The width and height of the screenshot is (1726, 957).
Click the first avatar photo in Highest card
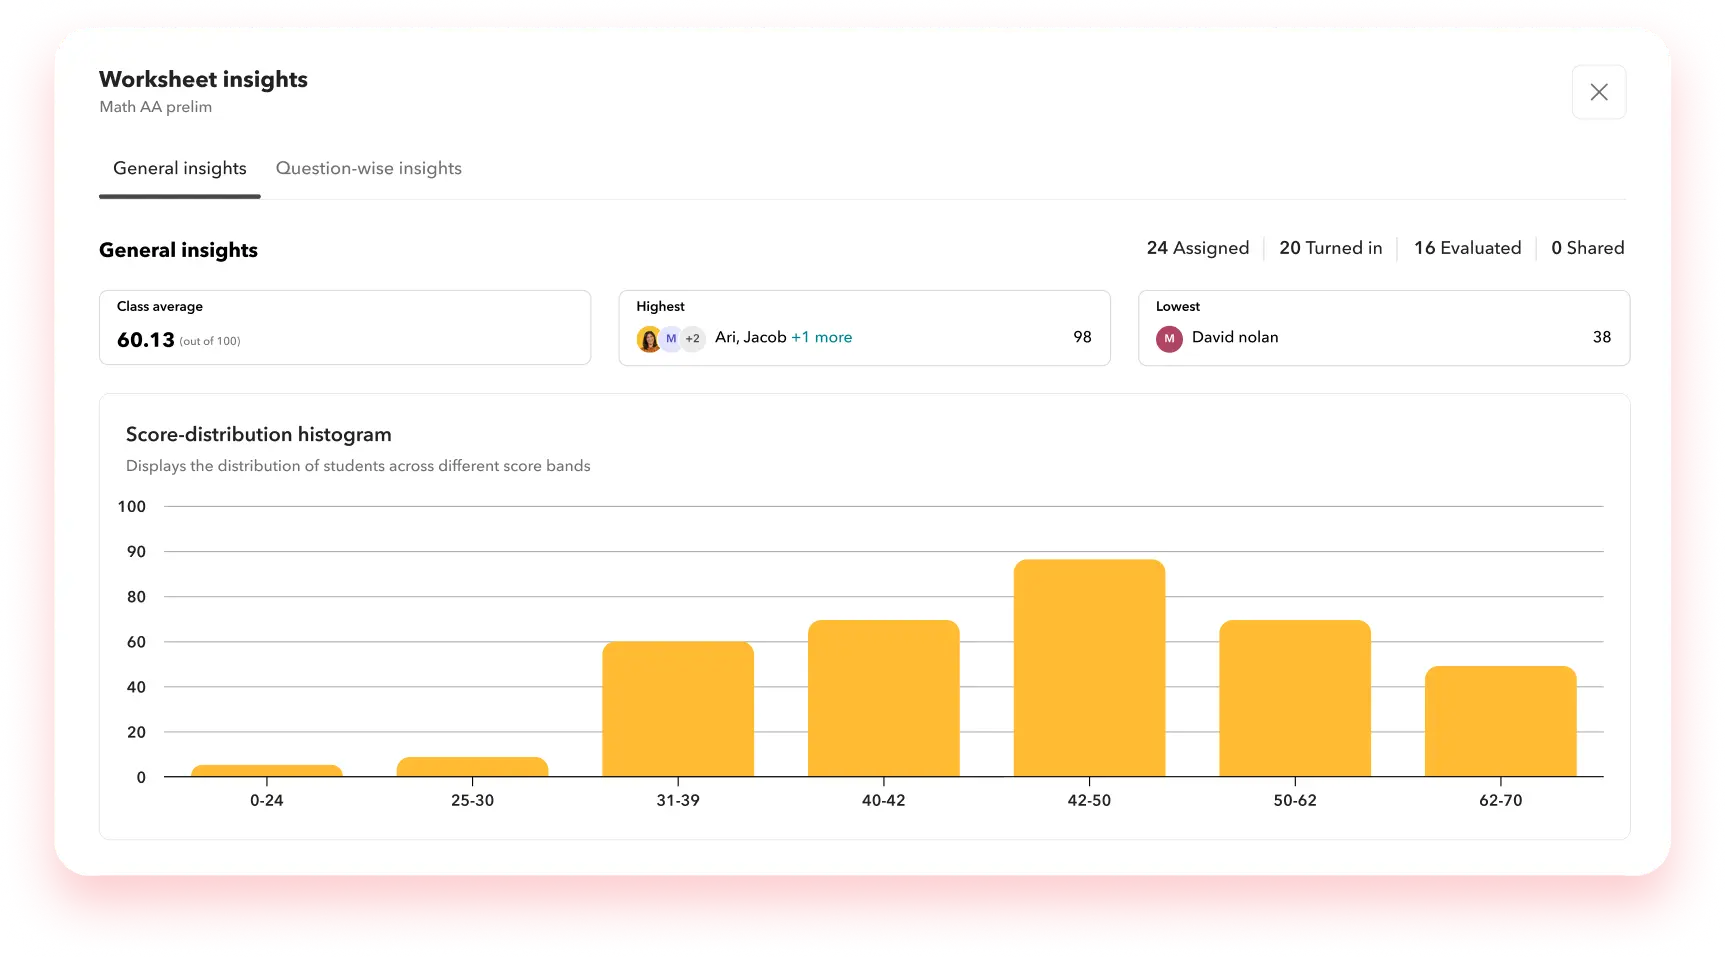(649, 339)
